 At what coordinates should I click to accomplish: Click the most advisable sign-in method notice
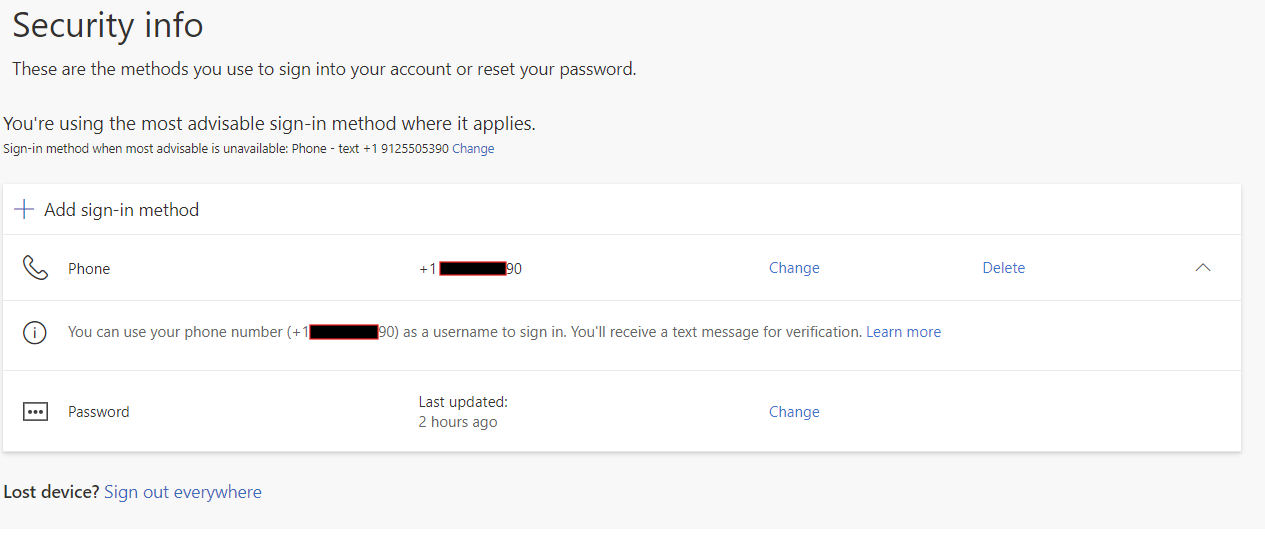click(270, 124)
